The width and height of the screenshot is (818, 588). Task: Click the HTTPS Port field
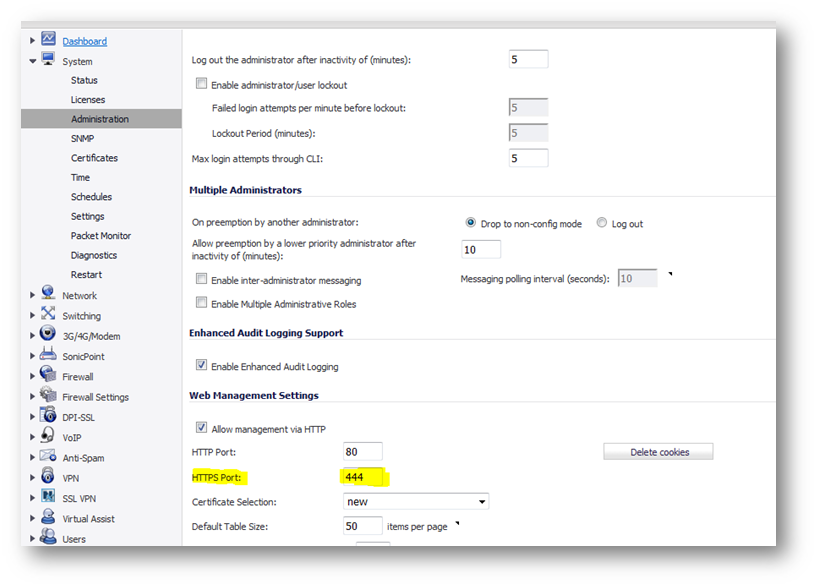tap(364, 477)
